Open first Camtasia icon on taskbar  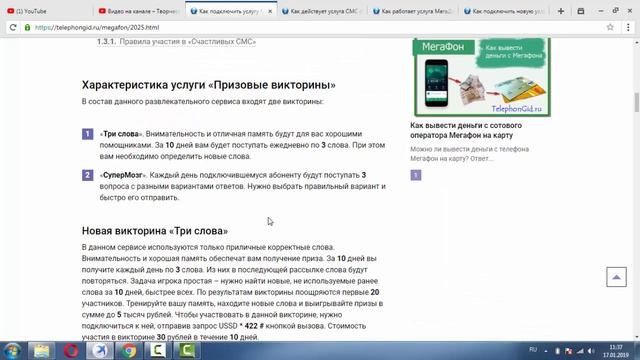(158, 351)
